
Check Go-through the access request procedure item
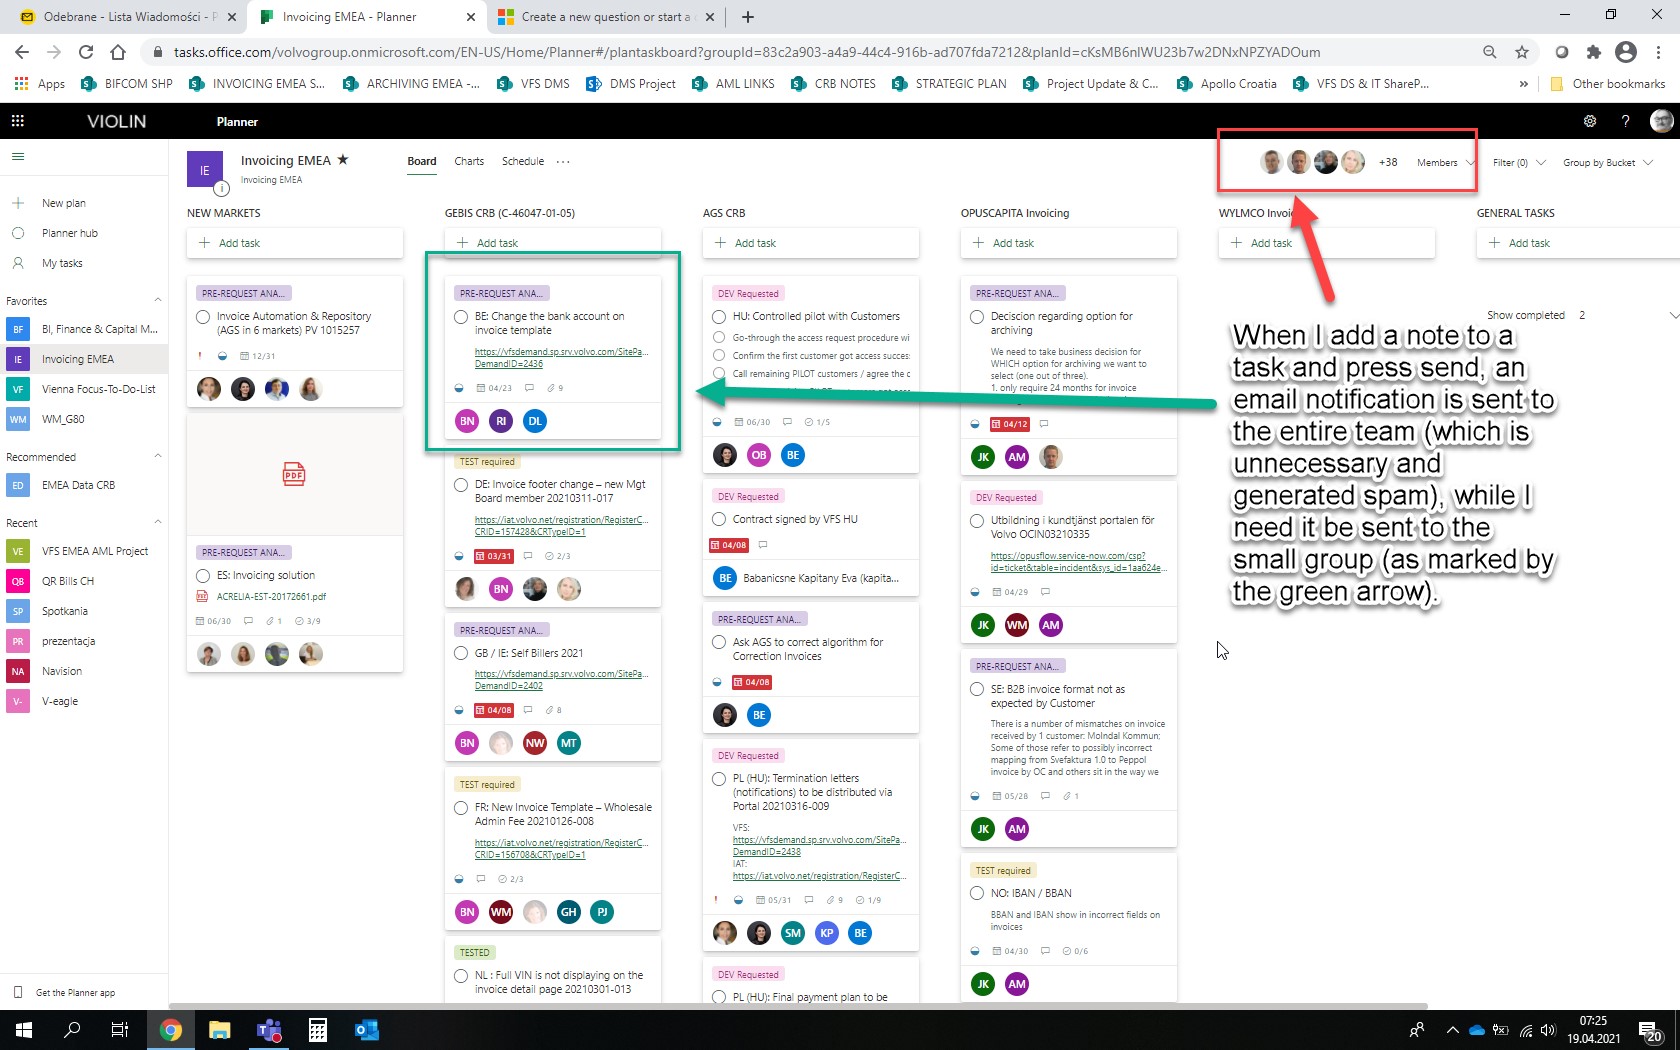(719, 337)
